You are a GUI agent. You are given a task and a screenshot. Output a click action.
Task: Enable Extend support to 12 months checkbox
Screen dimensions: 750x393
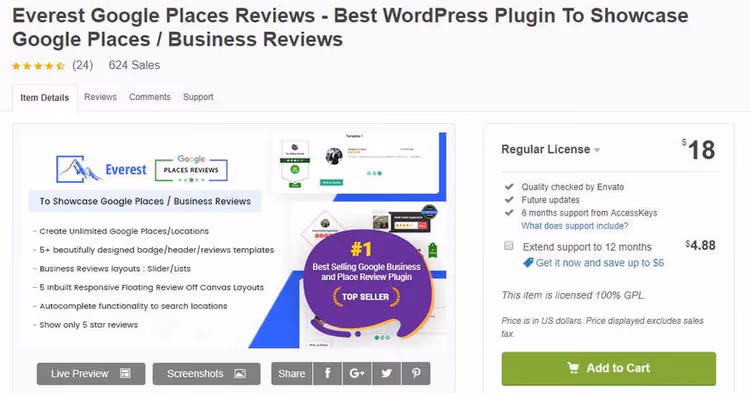tap(508, 246)
